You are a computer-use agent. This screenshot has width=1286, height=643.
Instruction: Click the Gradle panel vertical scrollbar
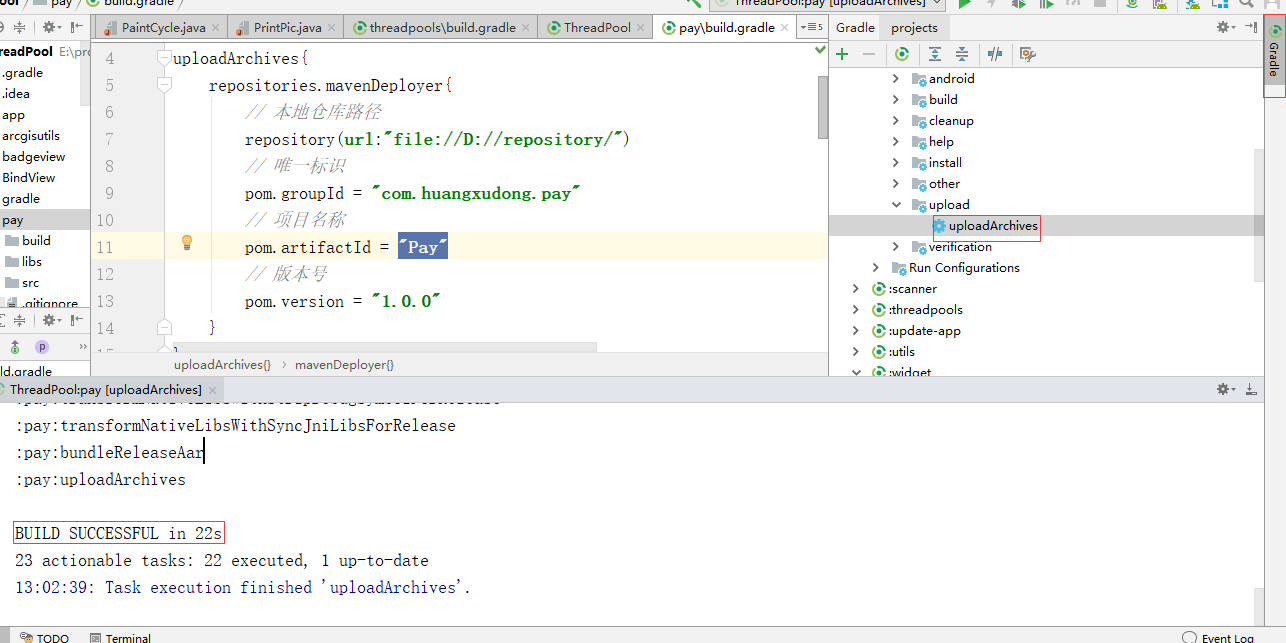click(x=1258, y=213)
